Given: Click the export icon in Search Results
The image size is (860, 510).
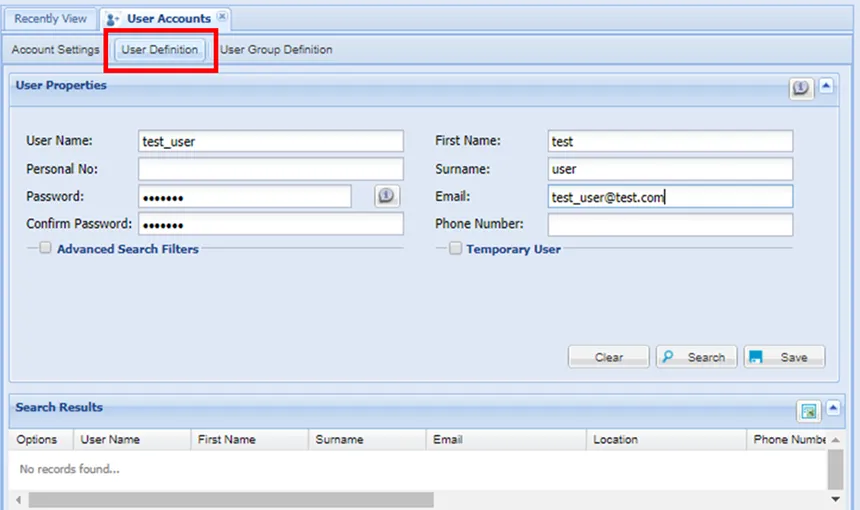Looking at the screenshot, I should tap(808, 411).
